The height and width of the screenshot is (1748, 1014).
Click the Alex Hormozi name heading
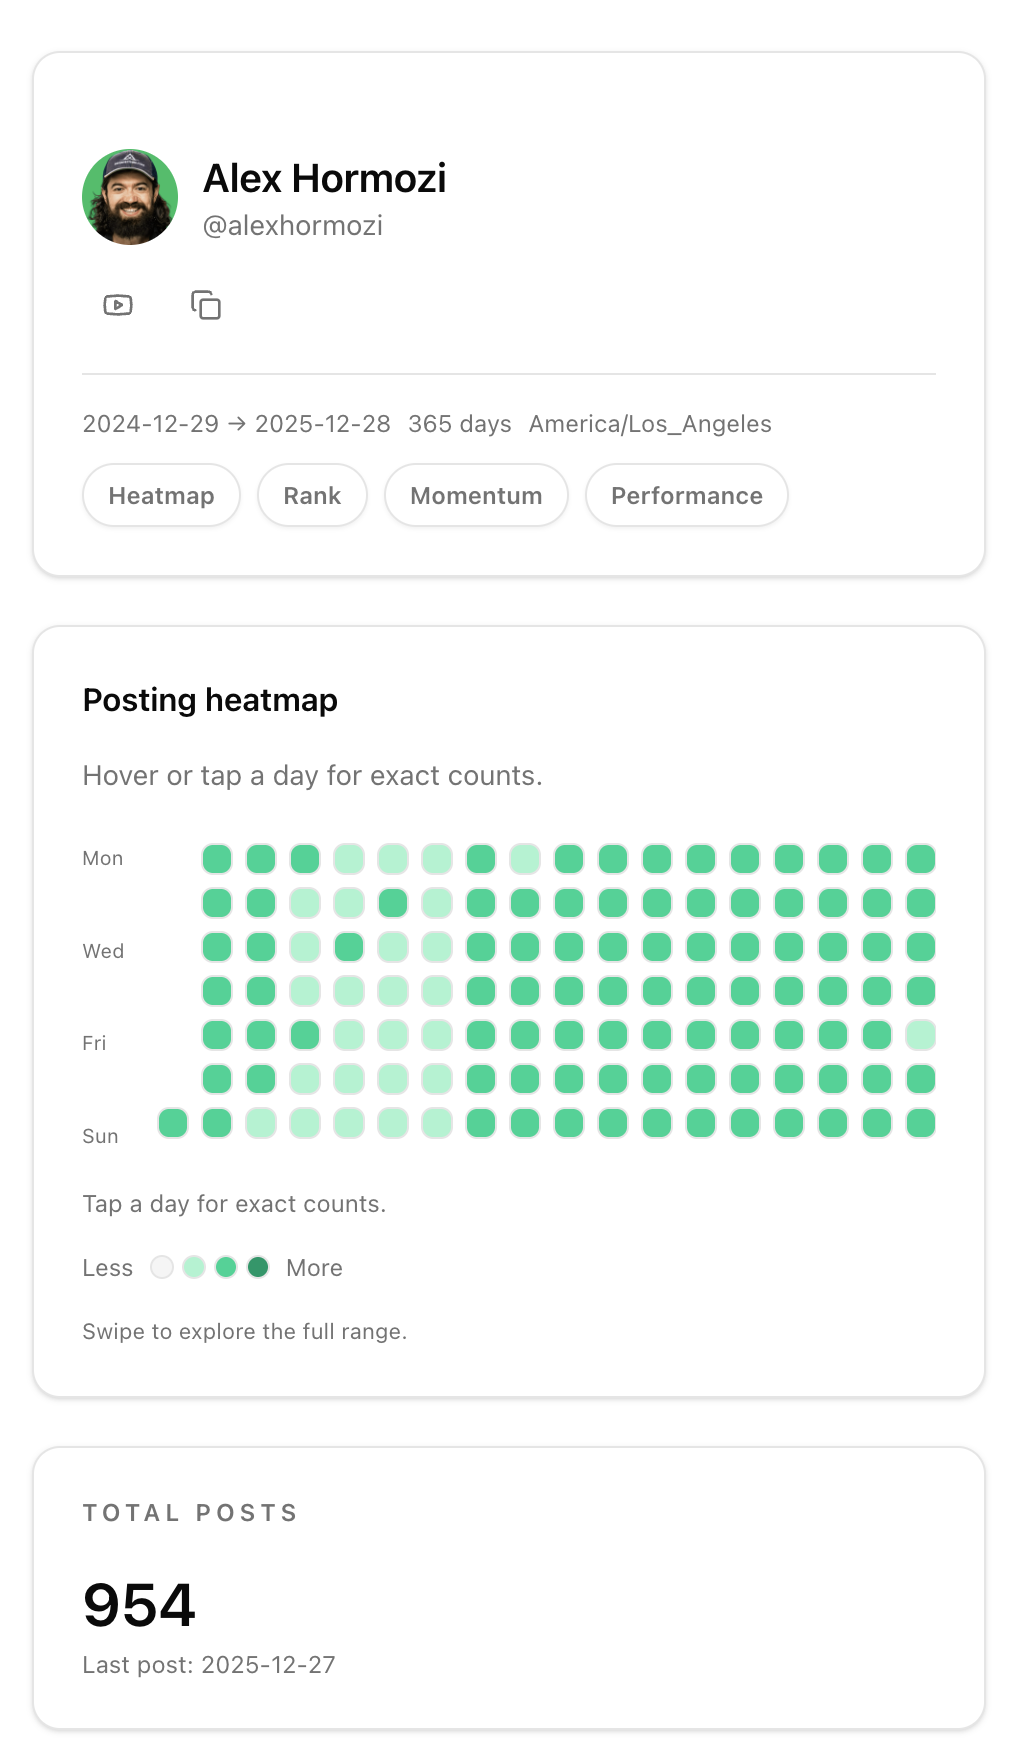pyautogui.click(x=325, y=179)
